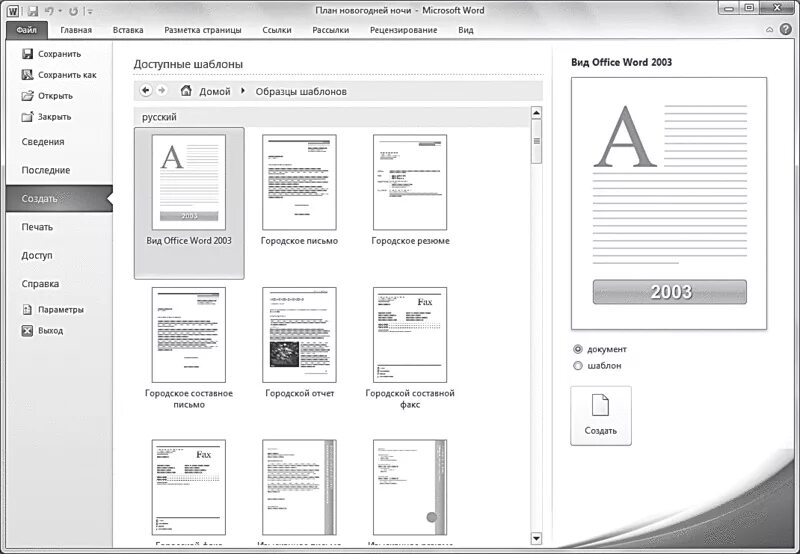The height and width of the screenshot is (554, 800).
Task: Expand the breadcrumb arrow after Домой
Action: point(243,91)
